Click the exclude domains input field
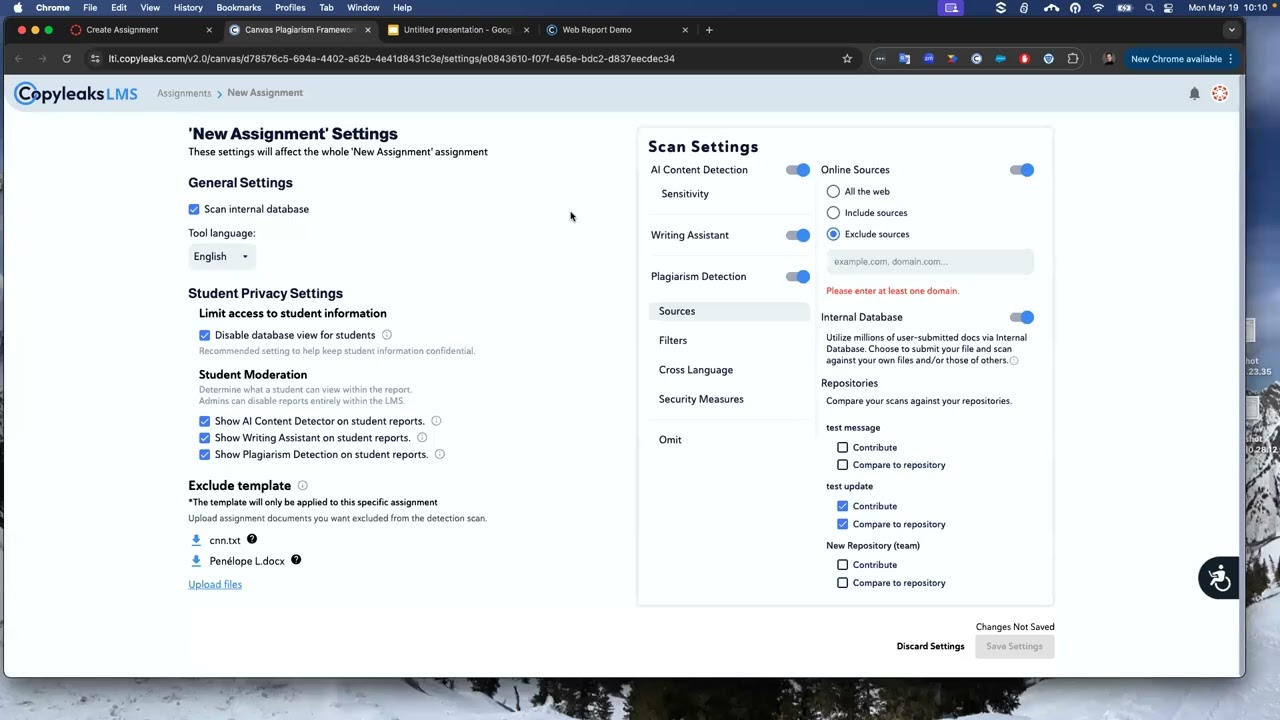The height and width of the screenshot is (720, 1280). (930, 262)
